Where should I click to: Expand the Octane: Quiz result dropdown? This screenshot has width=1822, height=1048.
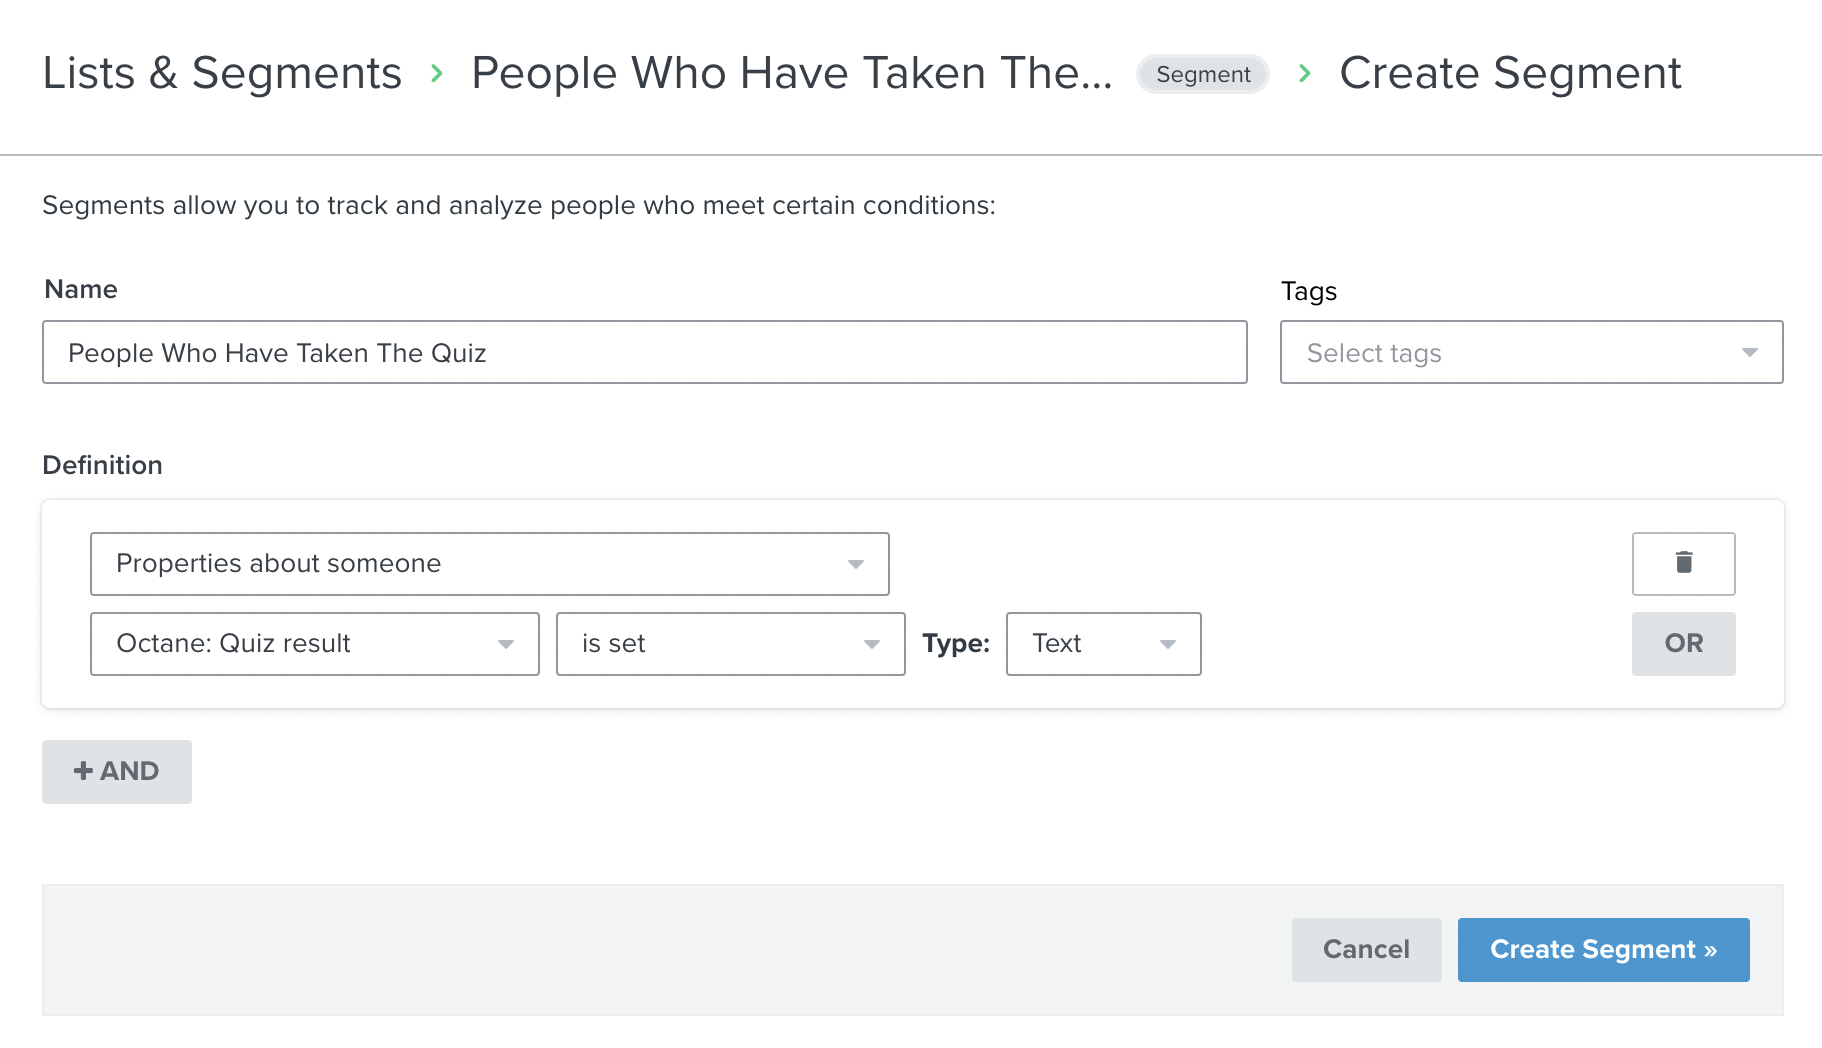tap(315, 644)
